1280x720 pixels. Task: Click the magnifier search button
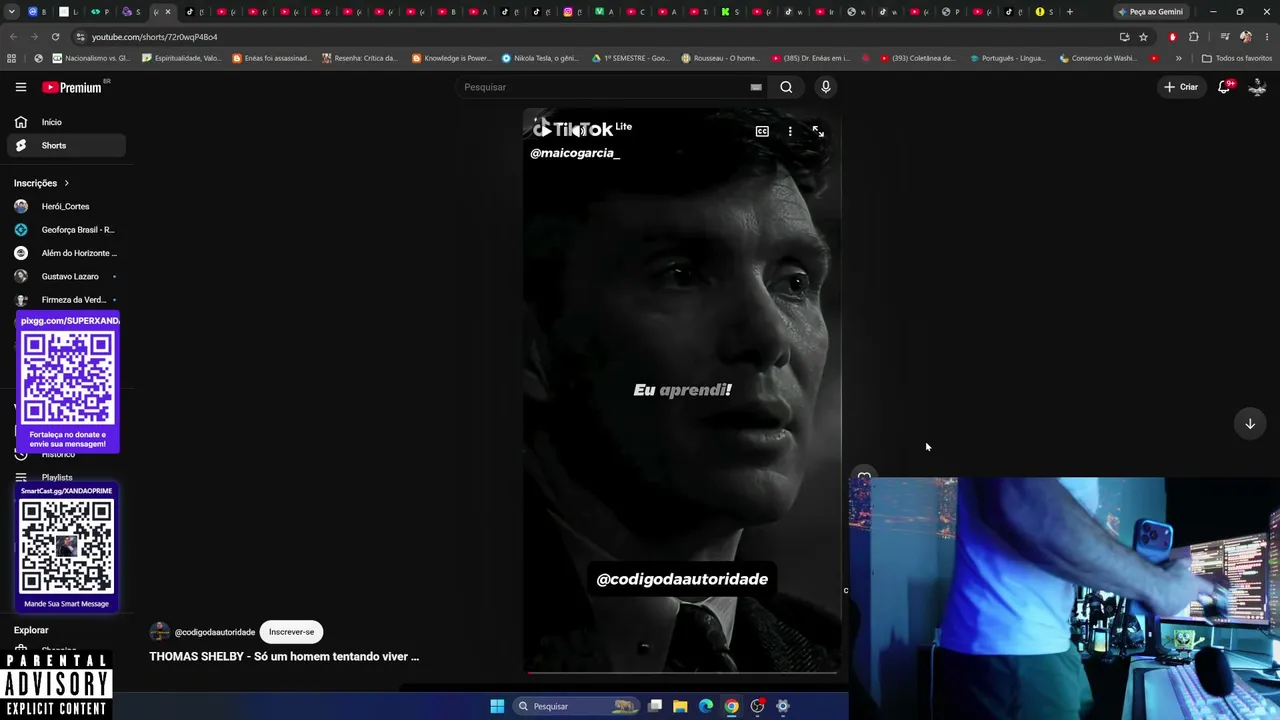point(786,87)
